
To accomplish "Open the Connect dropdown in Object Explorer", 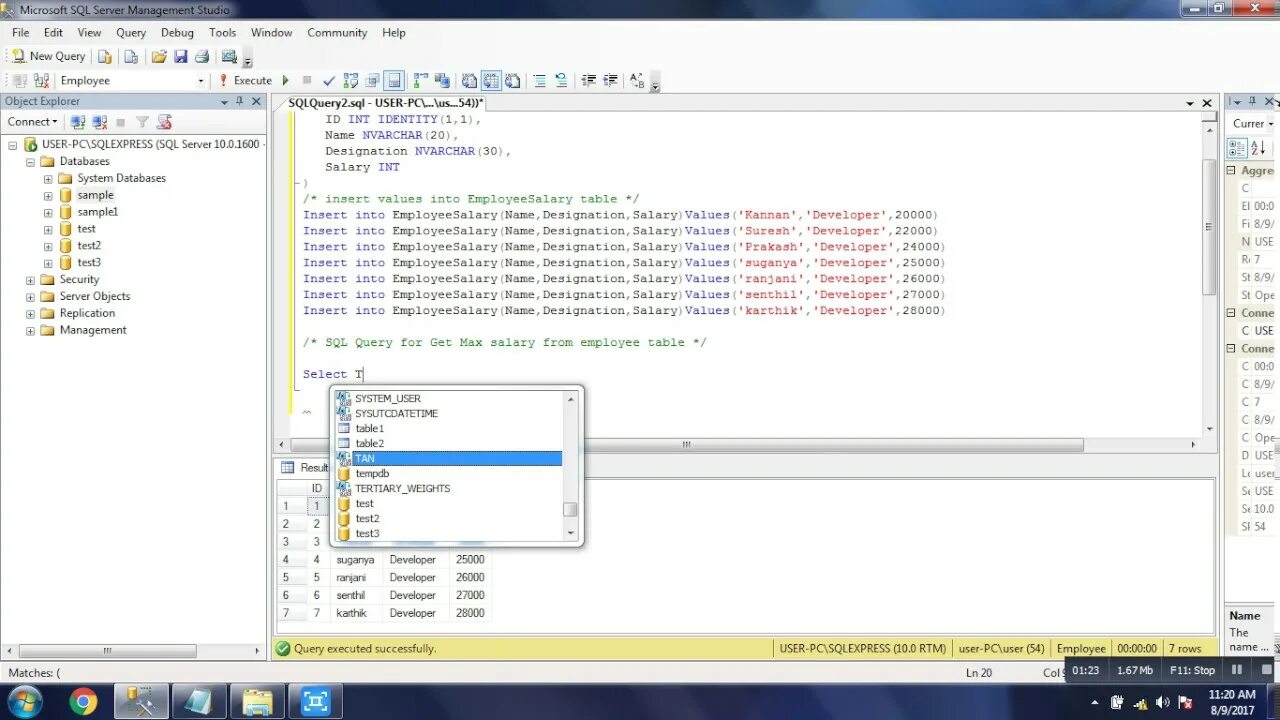I will (32, 122).
